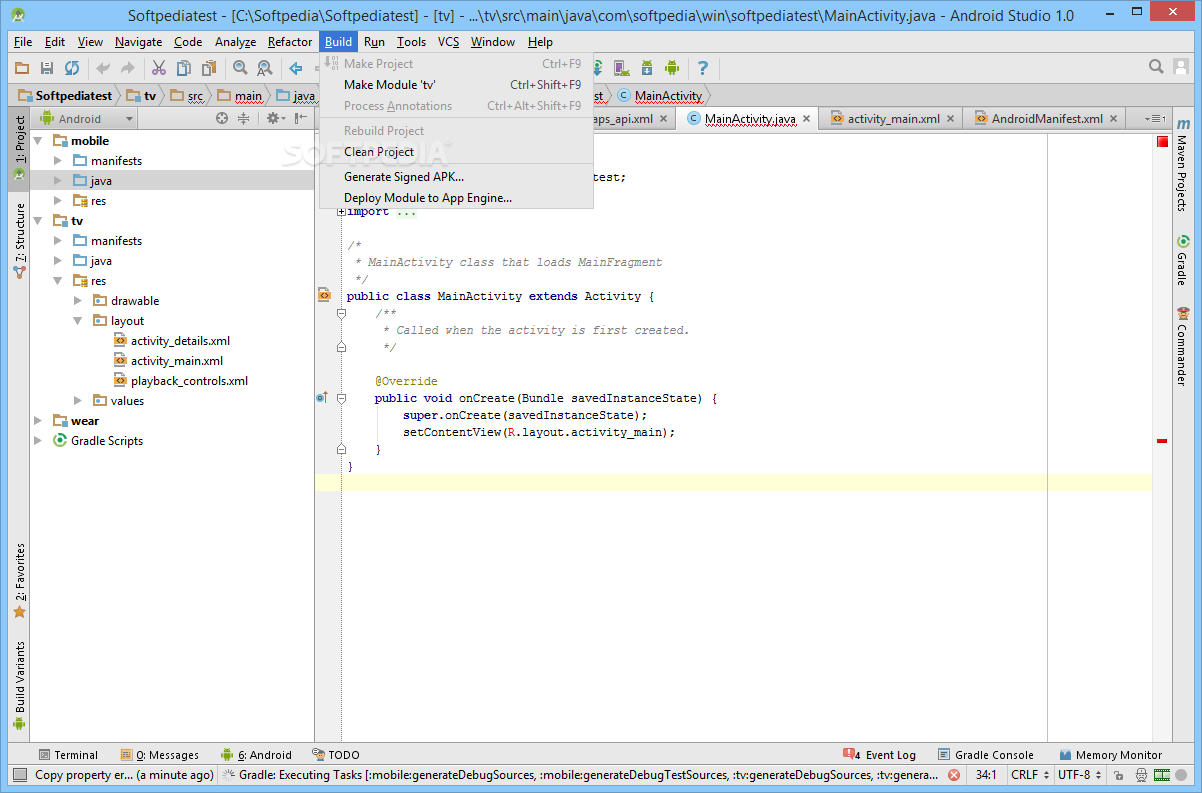Viewport: 1202px width, 793px height.
Task: Open the 0: Messages tool window
Action: click(160, 755)
